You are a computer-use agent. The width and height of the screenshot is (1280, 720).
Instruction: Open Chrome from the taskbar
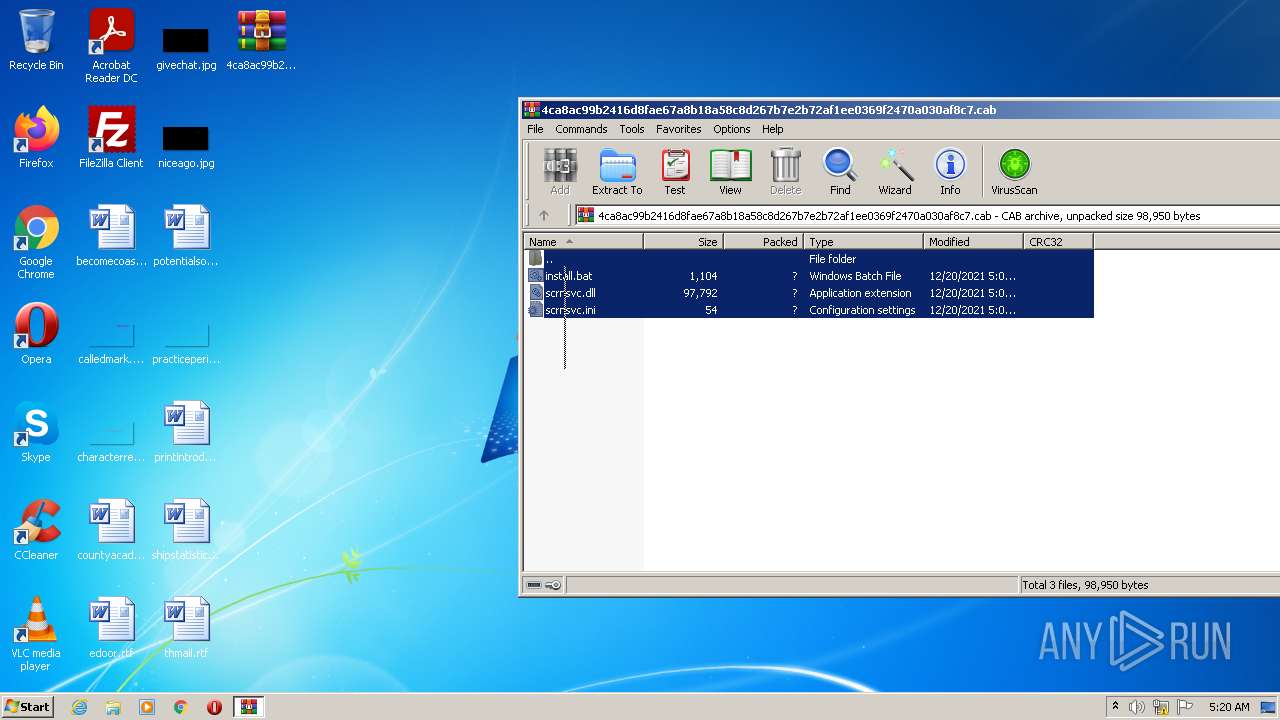pos(181,707)
